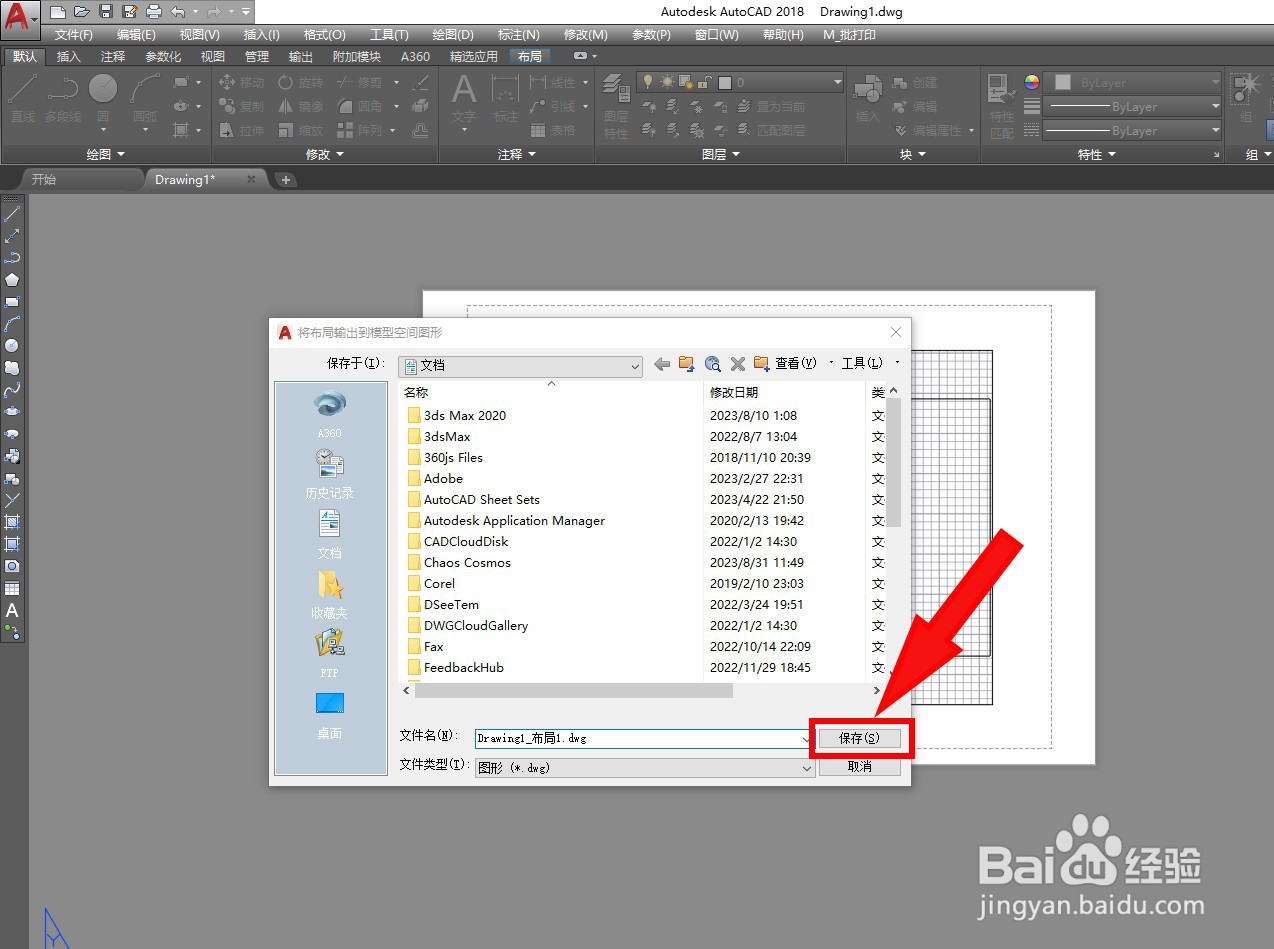
Task: Expand the 文件名 filename history dropdown arrow
Action: [x=807, y=739]
